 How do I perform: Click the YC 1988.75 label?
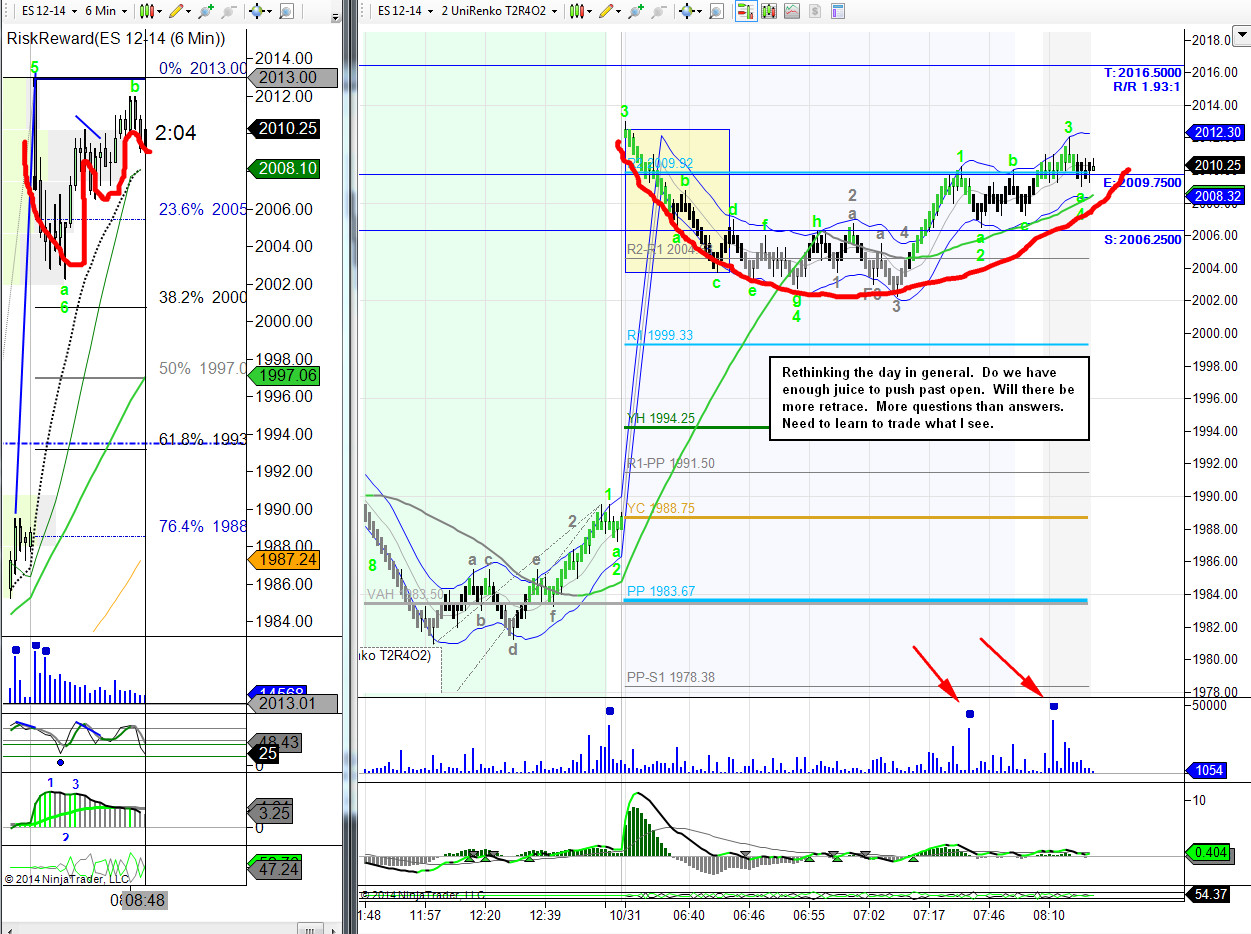pyautogui.click(x=660, y=508)
